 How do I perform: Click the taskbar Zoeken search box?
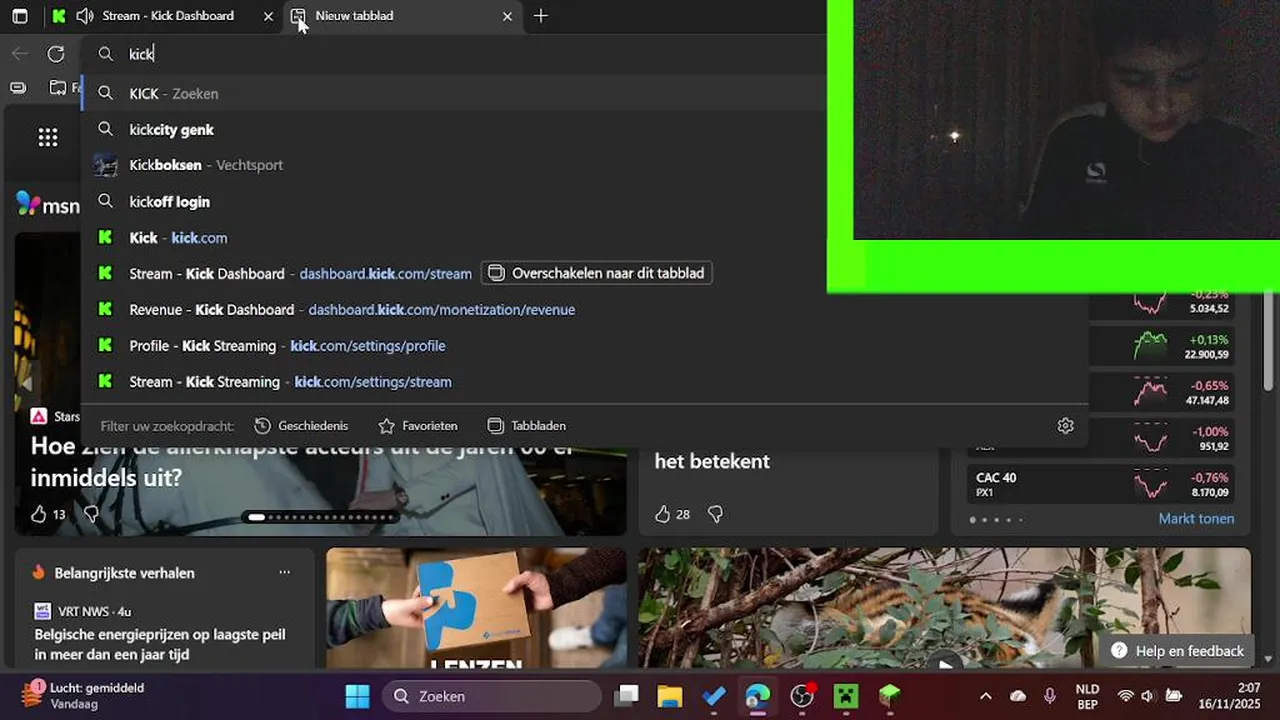(493, 696)
